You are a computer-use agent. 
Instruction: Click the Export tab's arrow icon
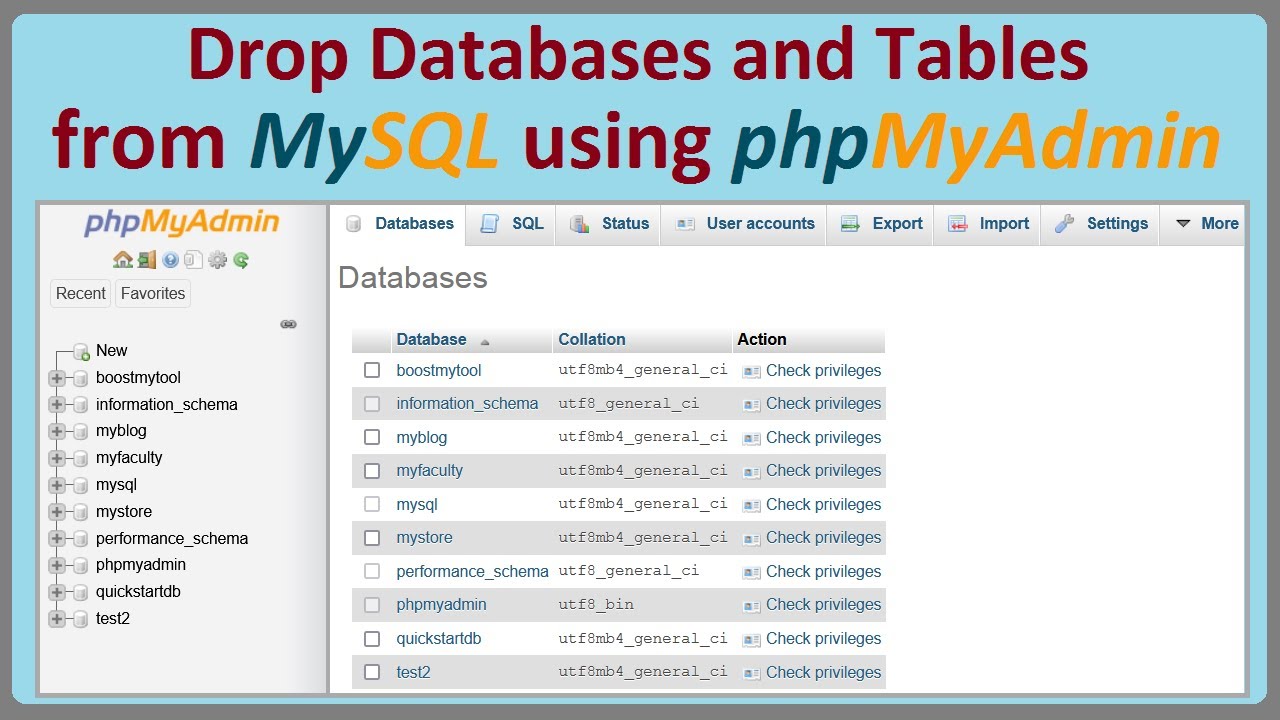point(851,224)
